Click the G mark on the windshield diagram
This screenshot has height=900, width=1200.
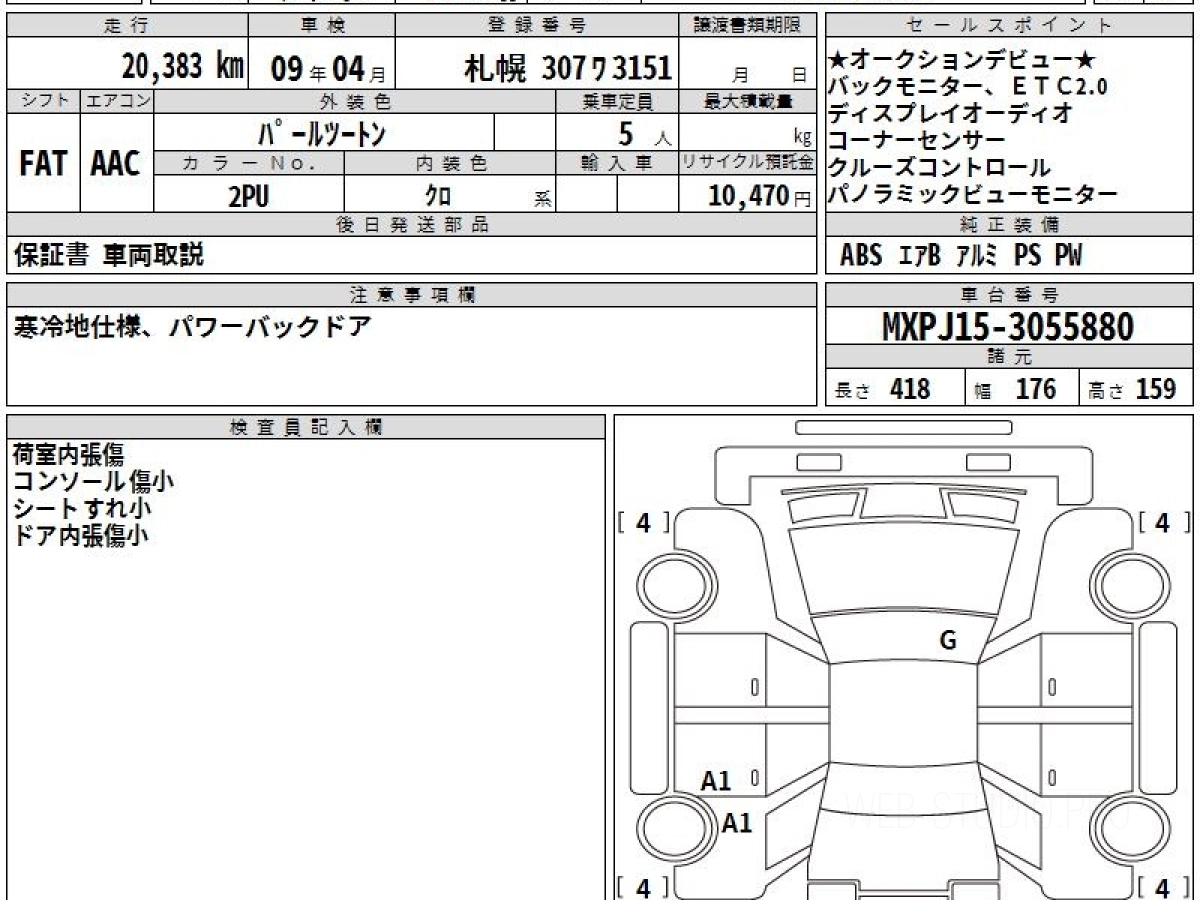(948, 641)
